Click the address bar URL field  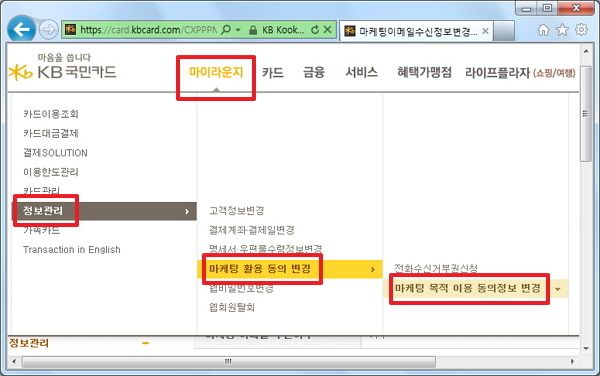148,29
